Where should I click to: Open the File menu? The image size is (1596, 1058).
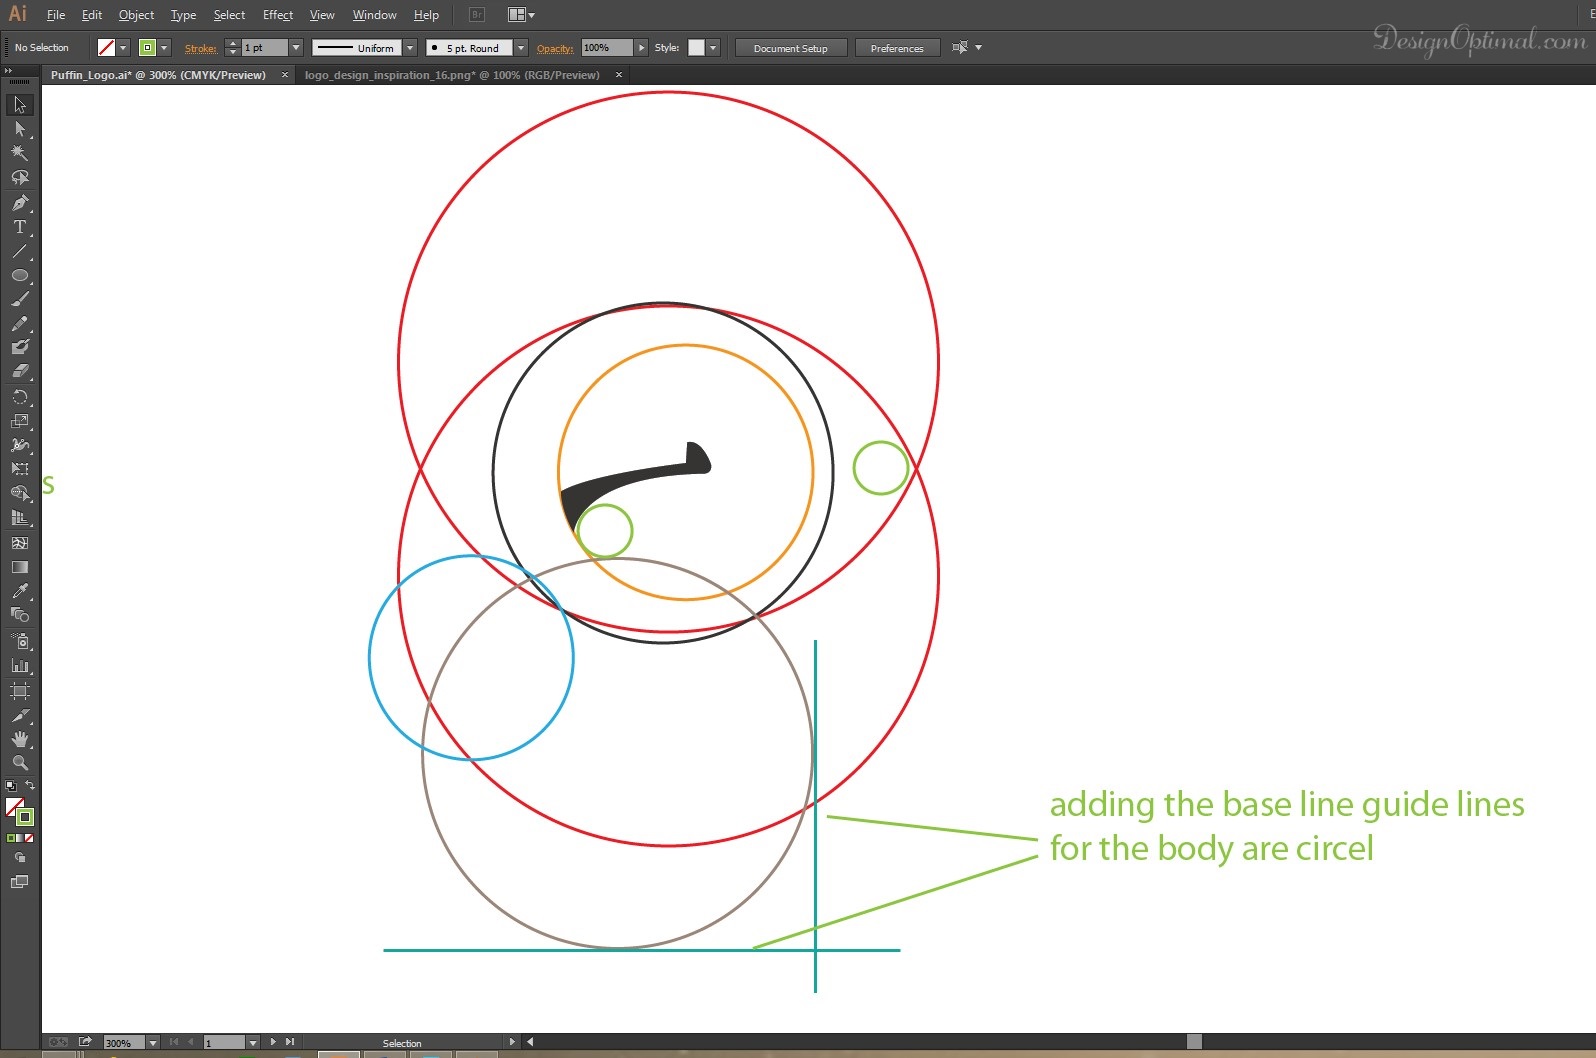(56, 15)
